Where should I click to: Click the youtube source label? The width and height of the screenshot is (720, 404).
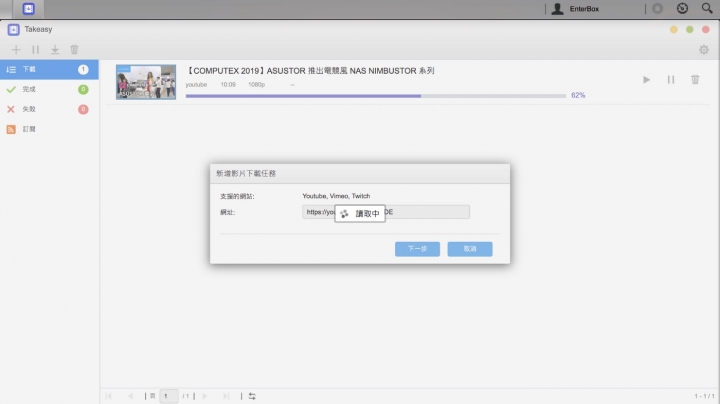pyautogui.click(x=196, y=84)
